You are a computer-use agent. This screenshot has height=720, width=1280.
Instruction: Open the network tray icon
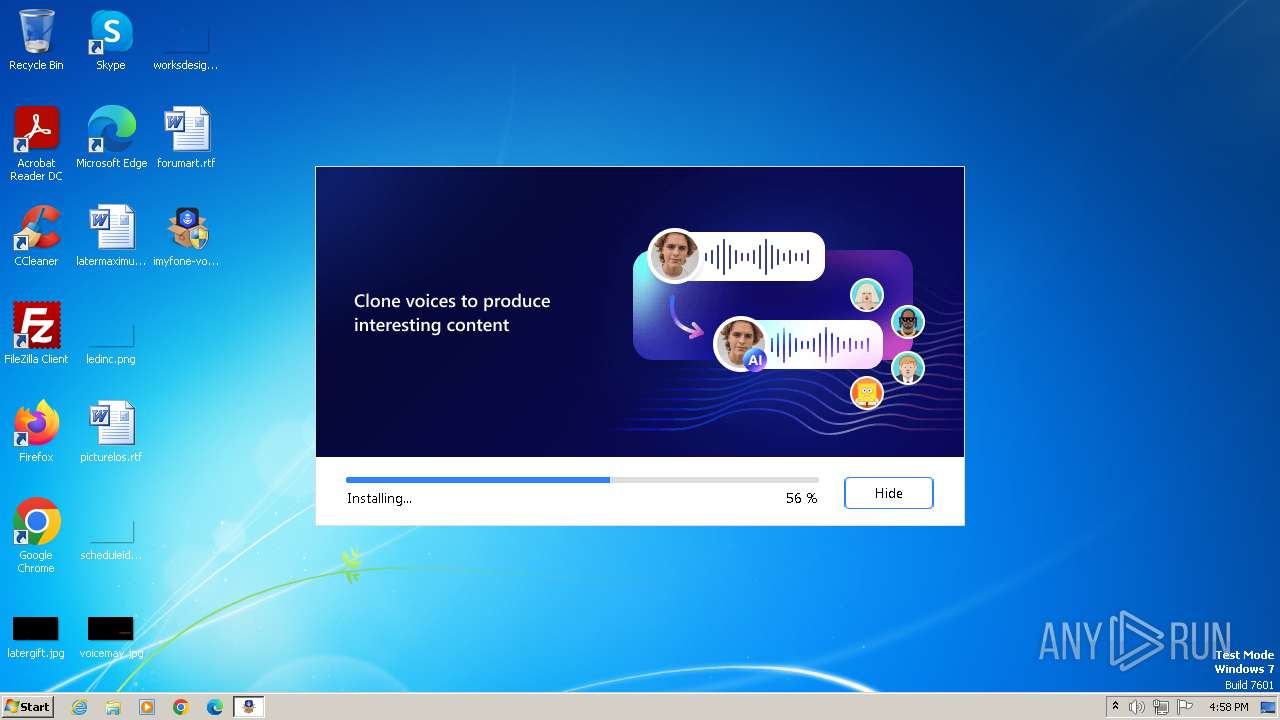pyautogui.click(x=1161, y=707)
